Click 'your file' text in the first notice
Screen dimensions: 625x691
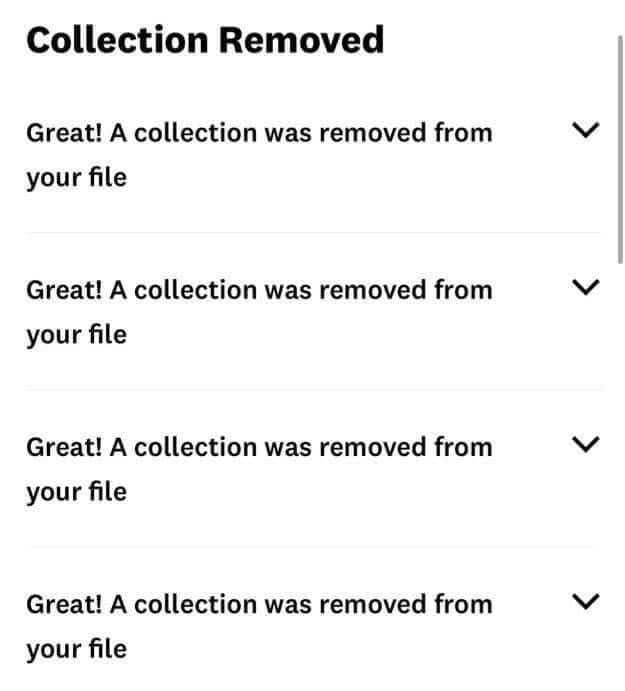(x=77, y=178)
